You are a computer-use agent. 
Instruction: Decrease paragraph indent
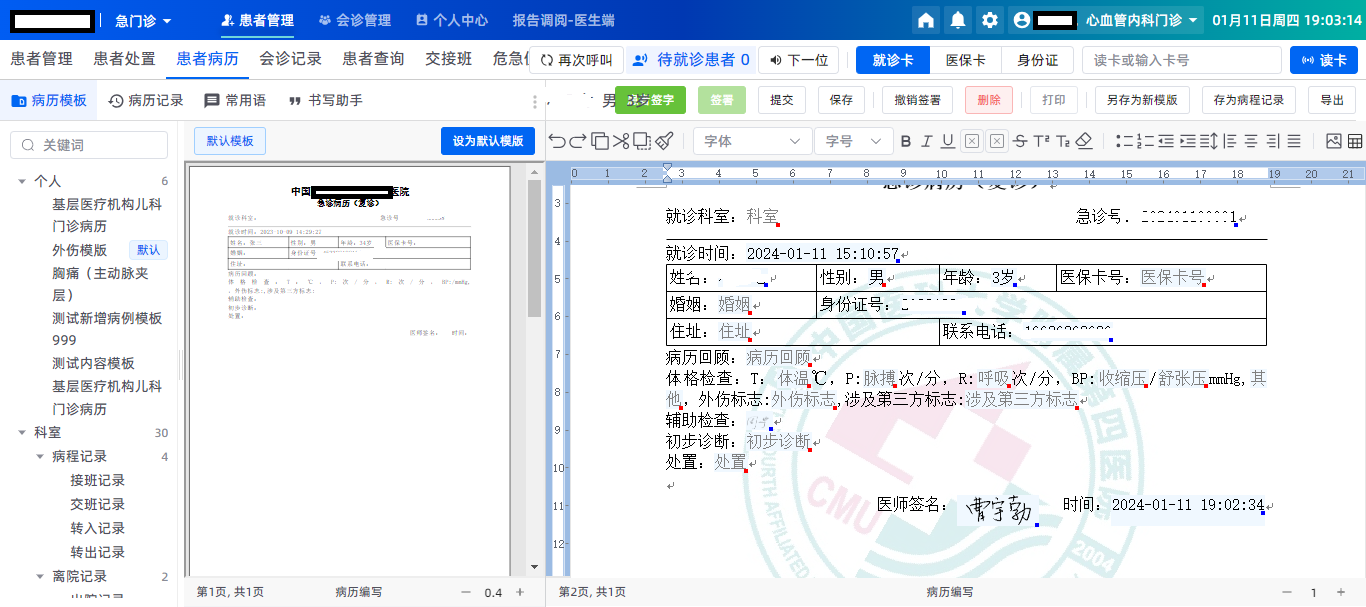1166,141
